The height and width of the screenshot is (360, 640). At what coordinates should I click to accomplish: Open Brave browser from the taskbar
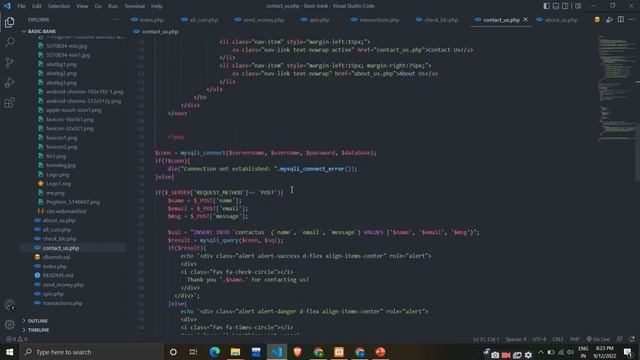coord(298,352)
